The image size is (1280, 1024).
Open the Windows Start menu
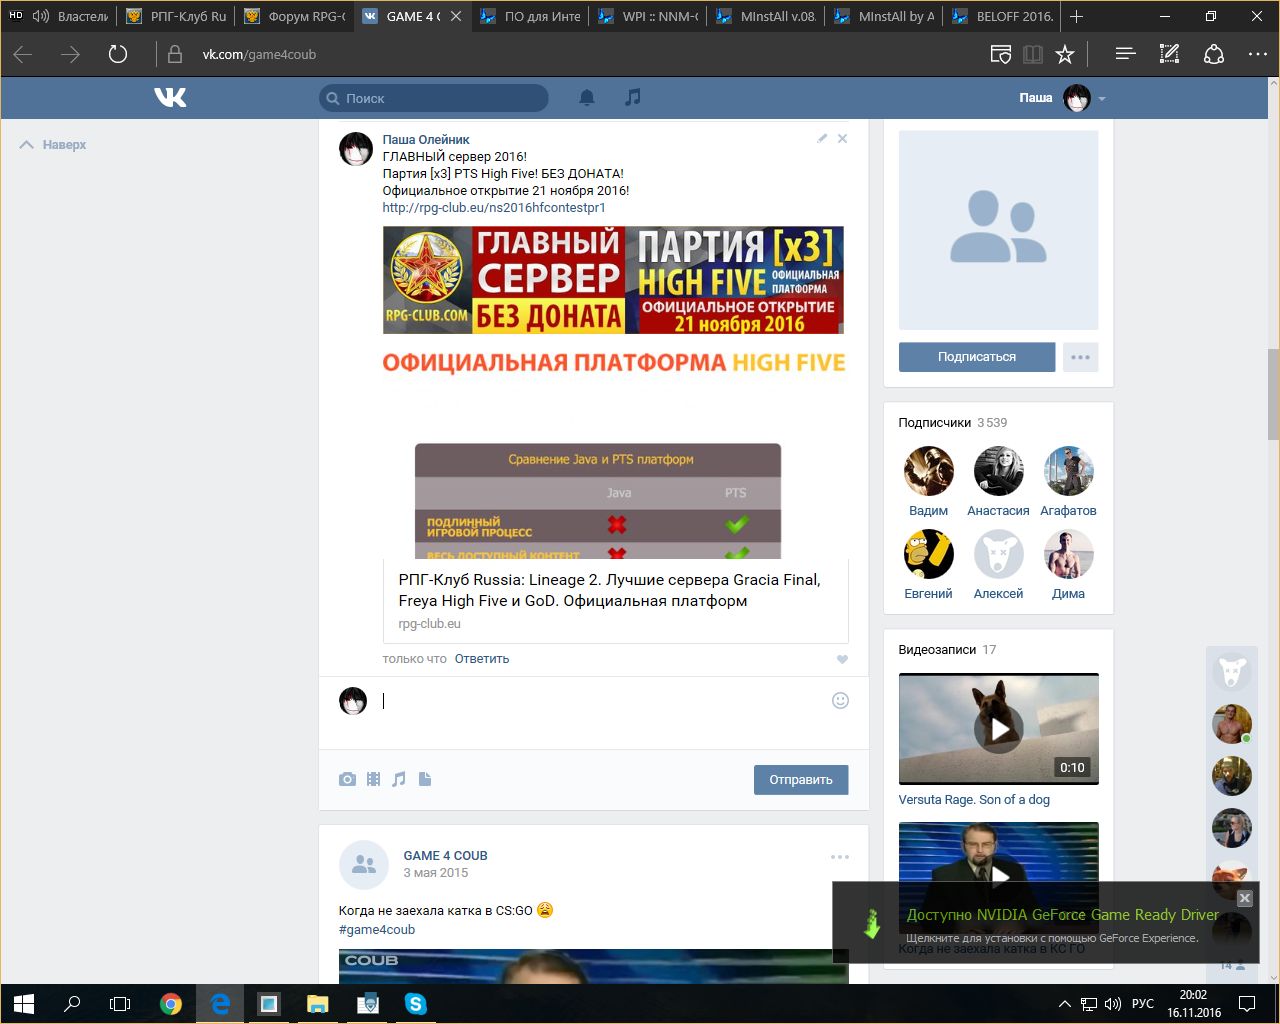pyautogui.click(x=24, y=1004)
